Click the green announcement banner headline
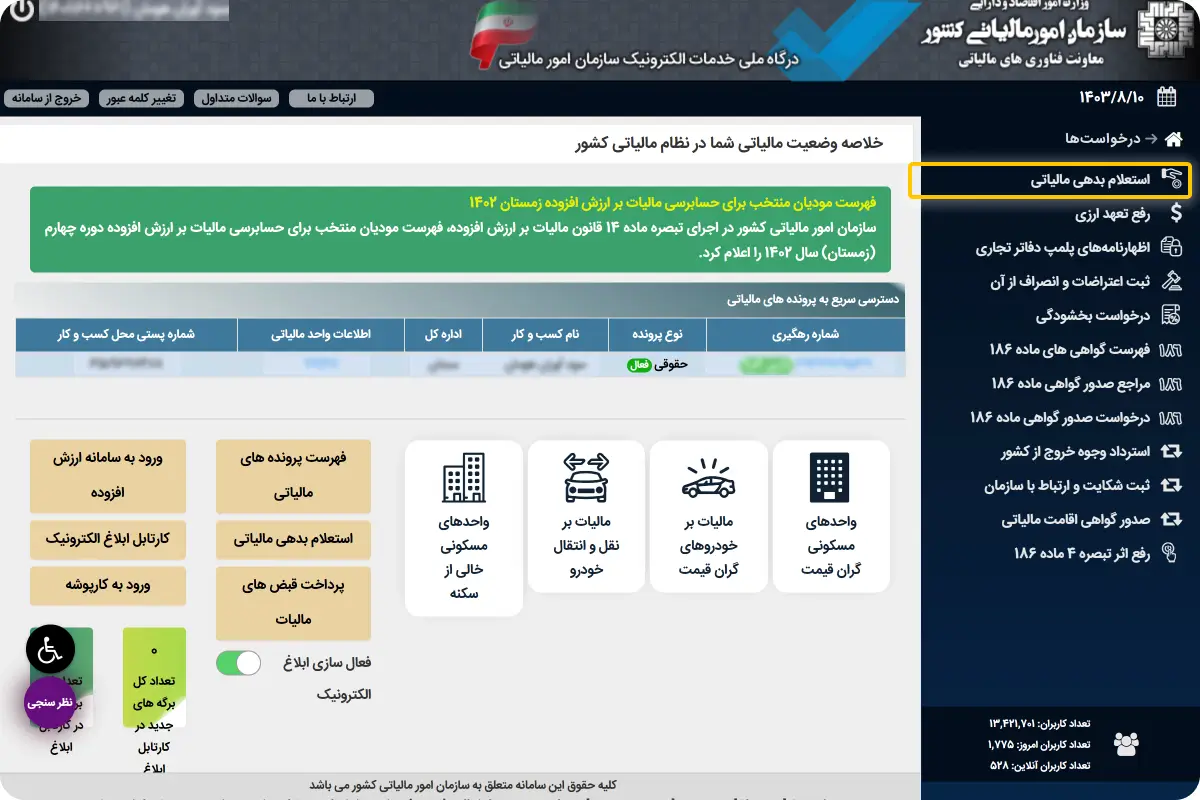 point(672,202)
